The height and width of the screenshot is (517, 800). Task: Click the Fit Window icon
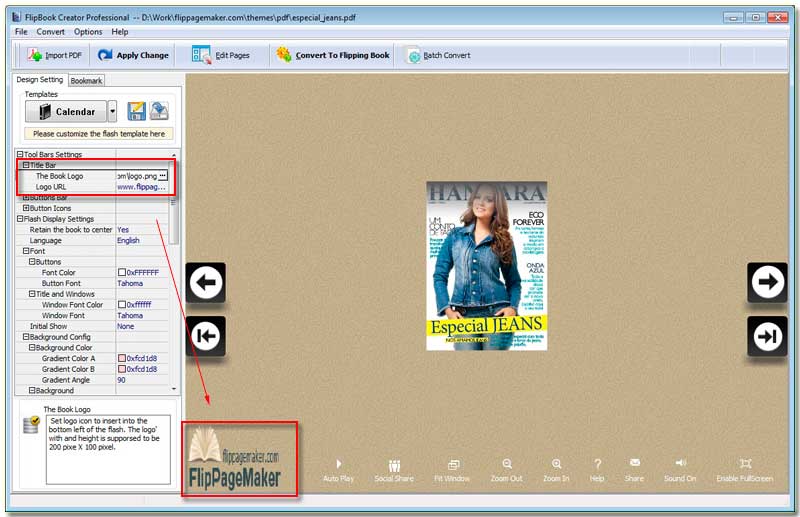tap(453, 464)
